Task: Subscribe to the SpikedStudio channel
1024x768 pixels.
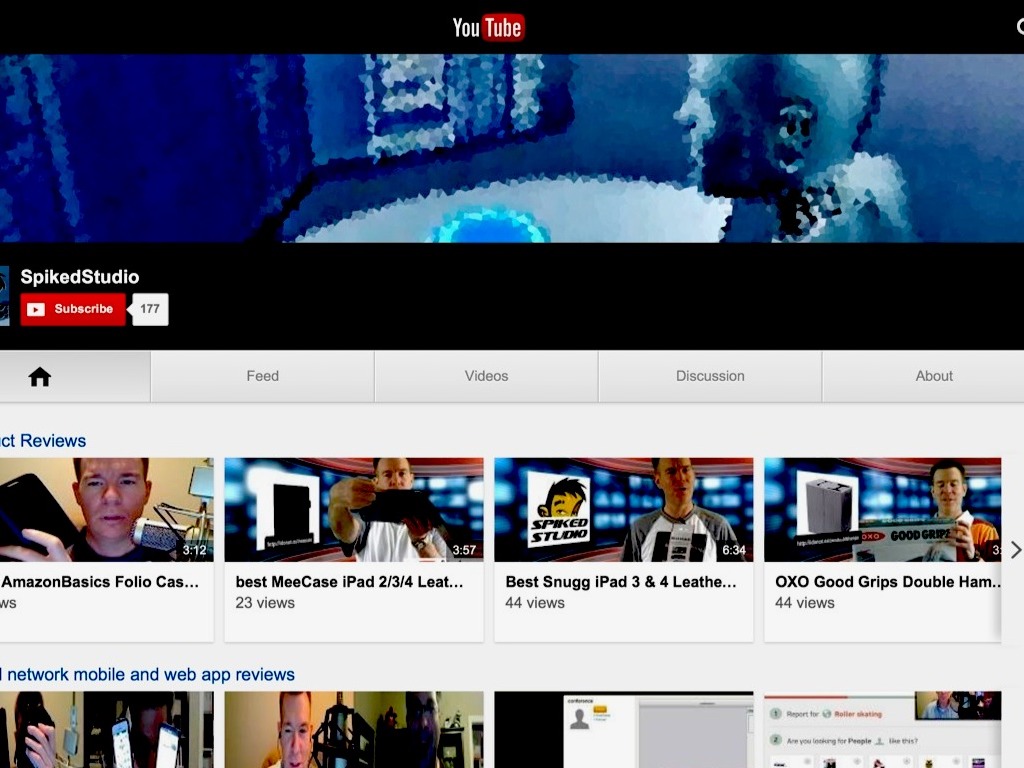Action: (73, 309)
